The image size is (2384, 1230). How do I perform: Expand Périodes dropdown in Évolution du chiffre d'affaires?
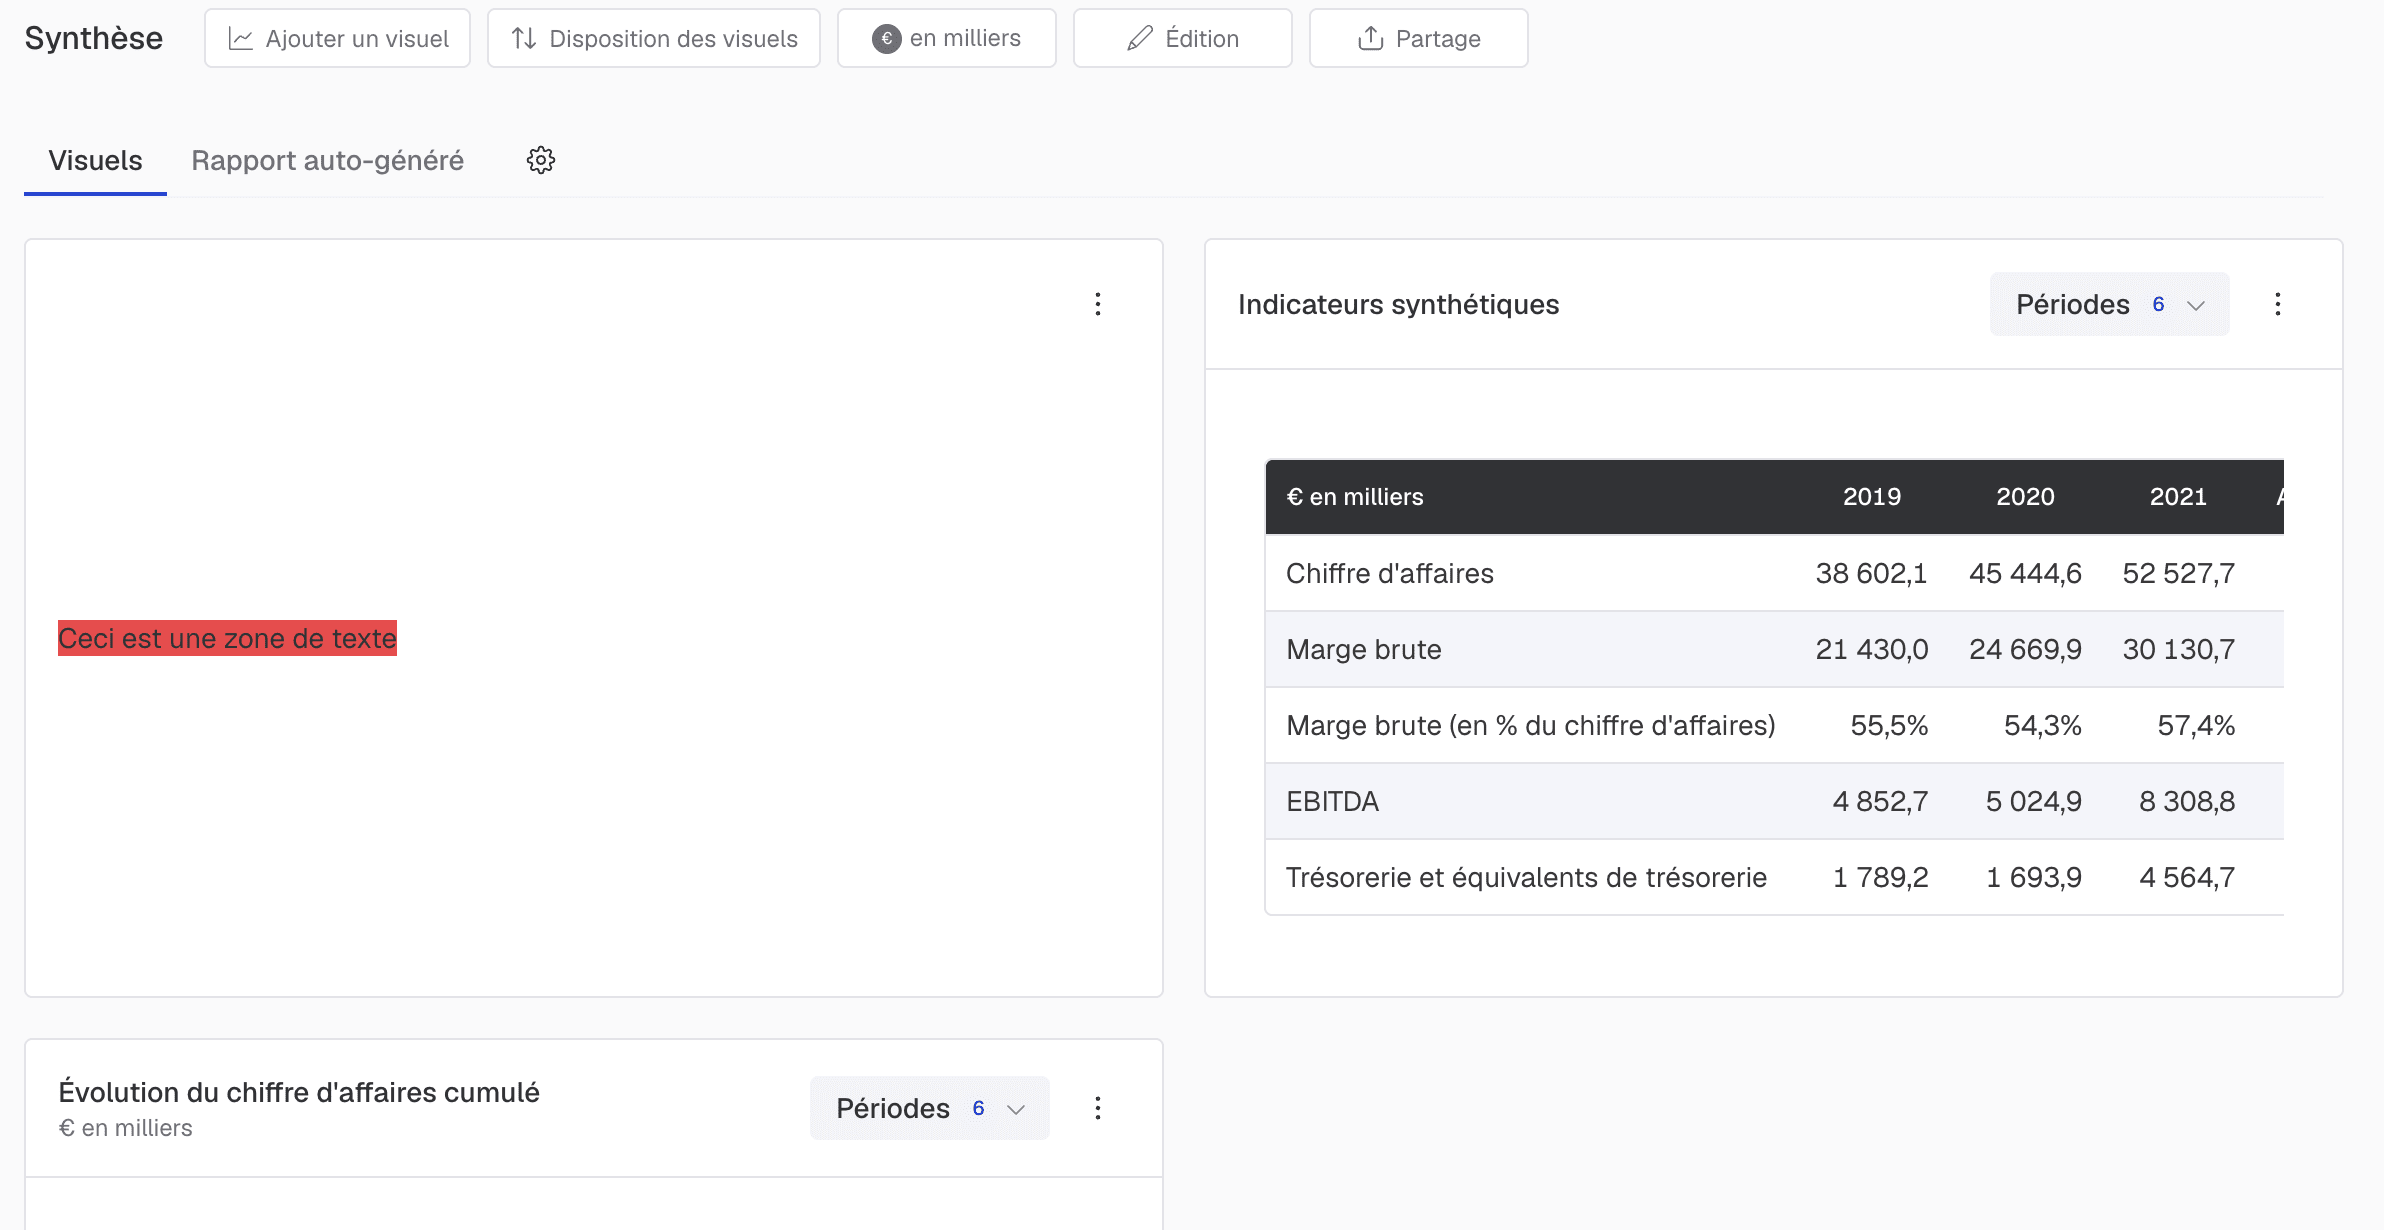pos(930,1108)
